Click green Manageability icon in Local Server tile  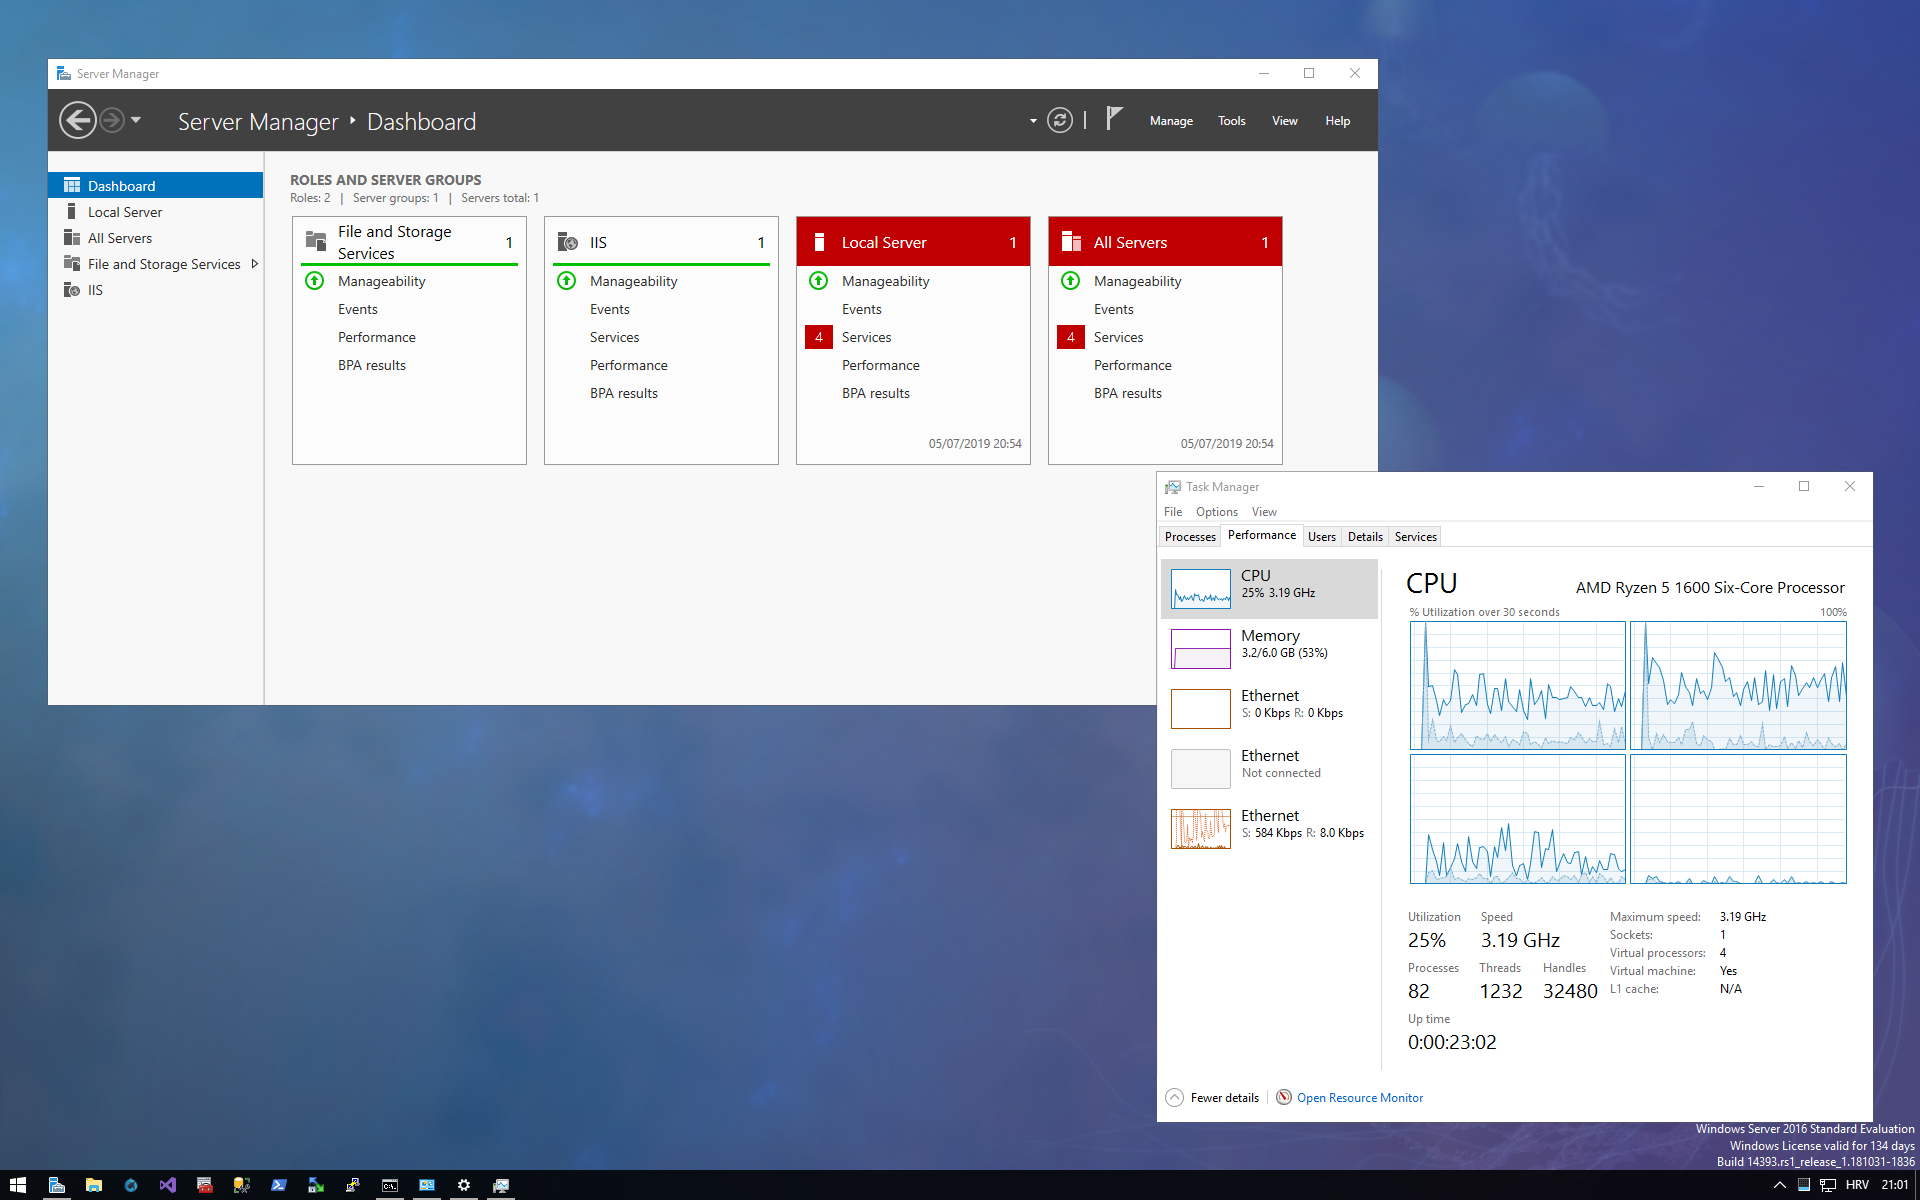[x=819, y=281]
